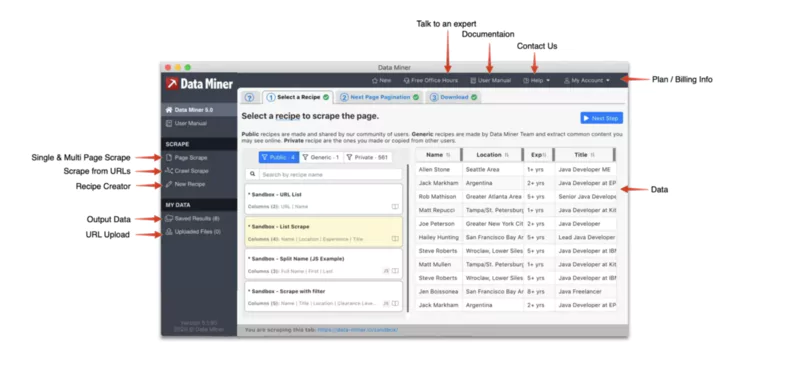This screenshot has width=800, height=371.
Task: Click the Hailey Hunting name cell
Action: click(439, 237)
